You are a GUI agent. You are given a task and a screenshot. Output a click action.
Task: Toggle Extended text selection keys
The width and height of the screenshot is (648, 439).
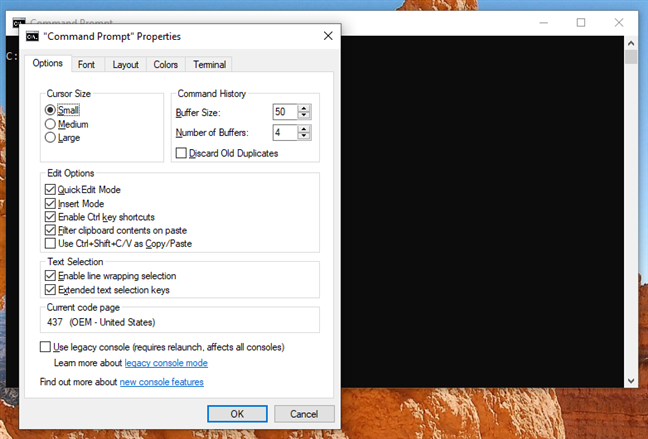pos(50,290)
